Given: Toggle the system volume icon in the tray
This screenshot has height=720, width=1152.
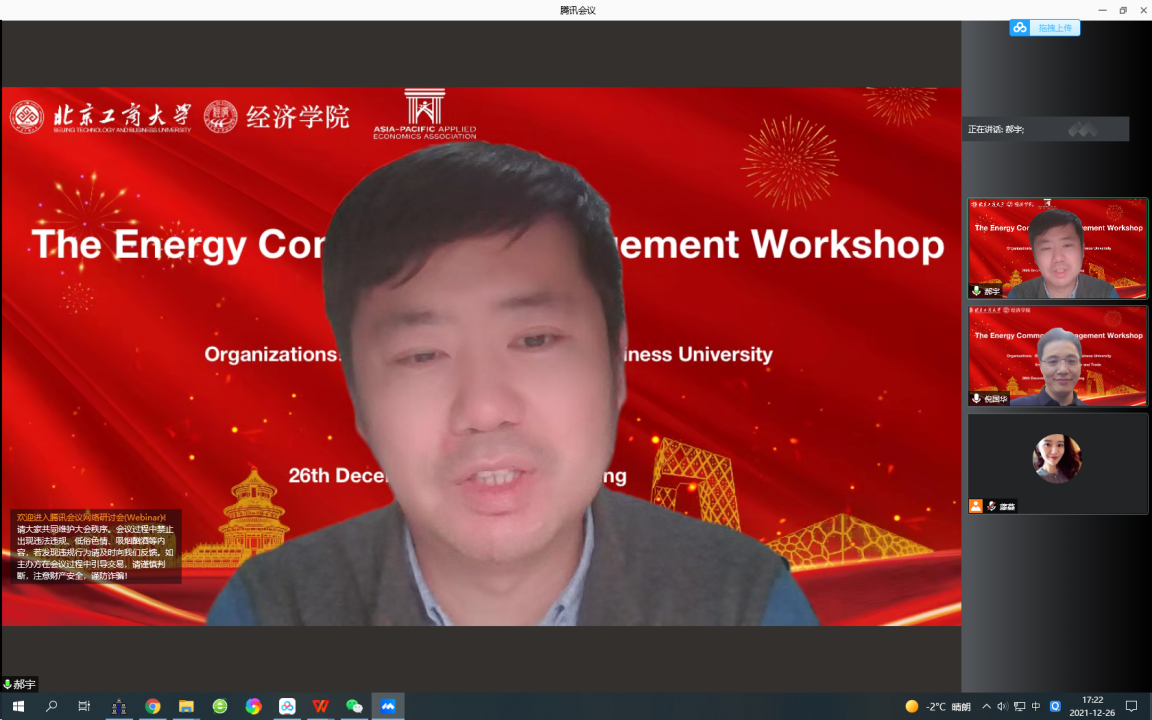Looking at the screenshot, I should click(1003, 707).
